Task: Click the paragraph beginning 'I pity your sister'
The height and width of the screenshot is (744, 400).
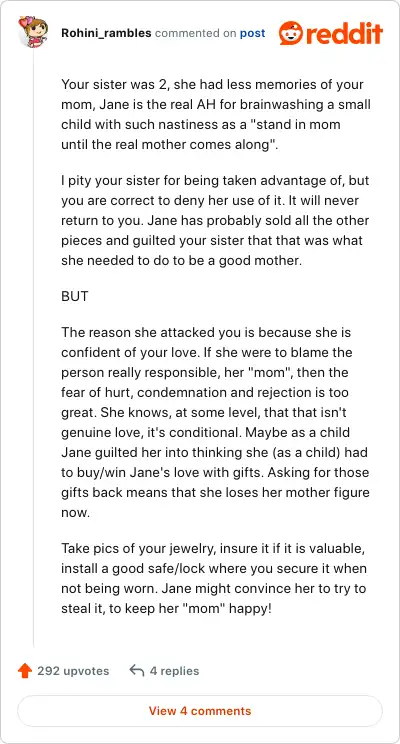Action: [215, 221]
